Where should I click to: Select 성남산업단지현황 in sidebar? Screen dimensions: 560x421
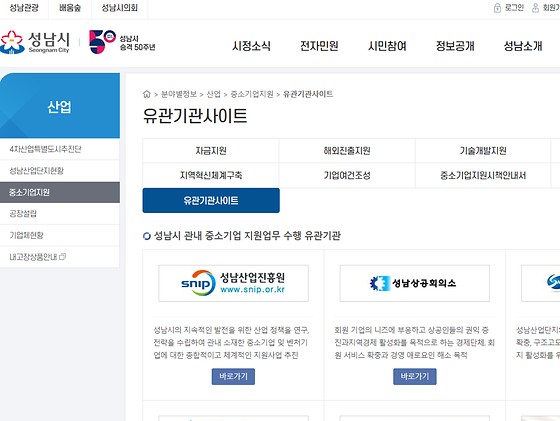click(60, 171)
